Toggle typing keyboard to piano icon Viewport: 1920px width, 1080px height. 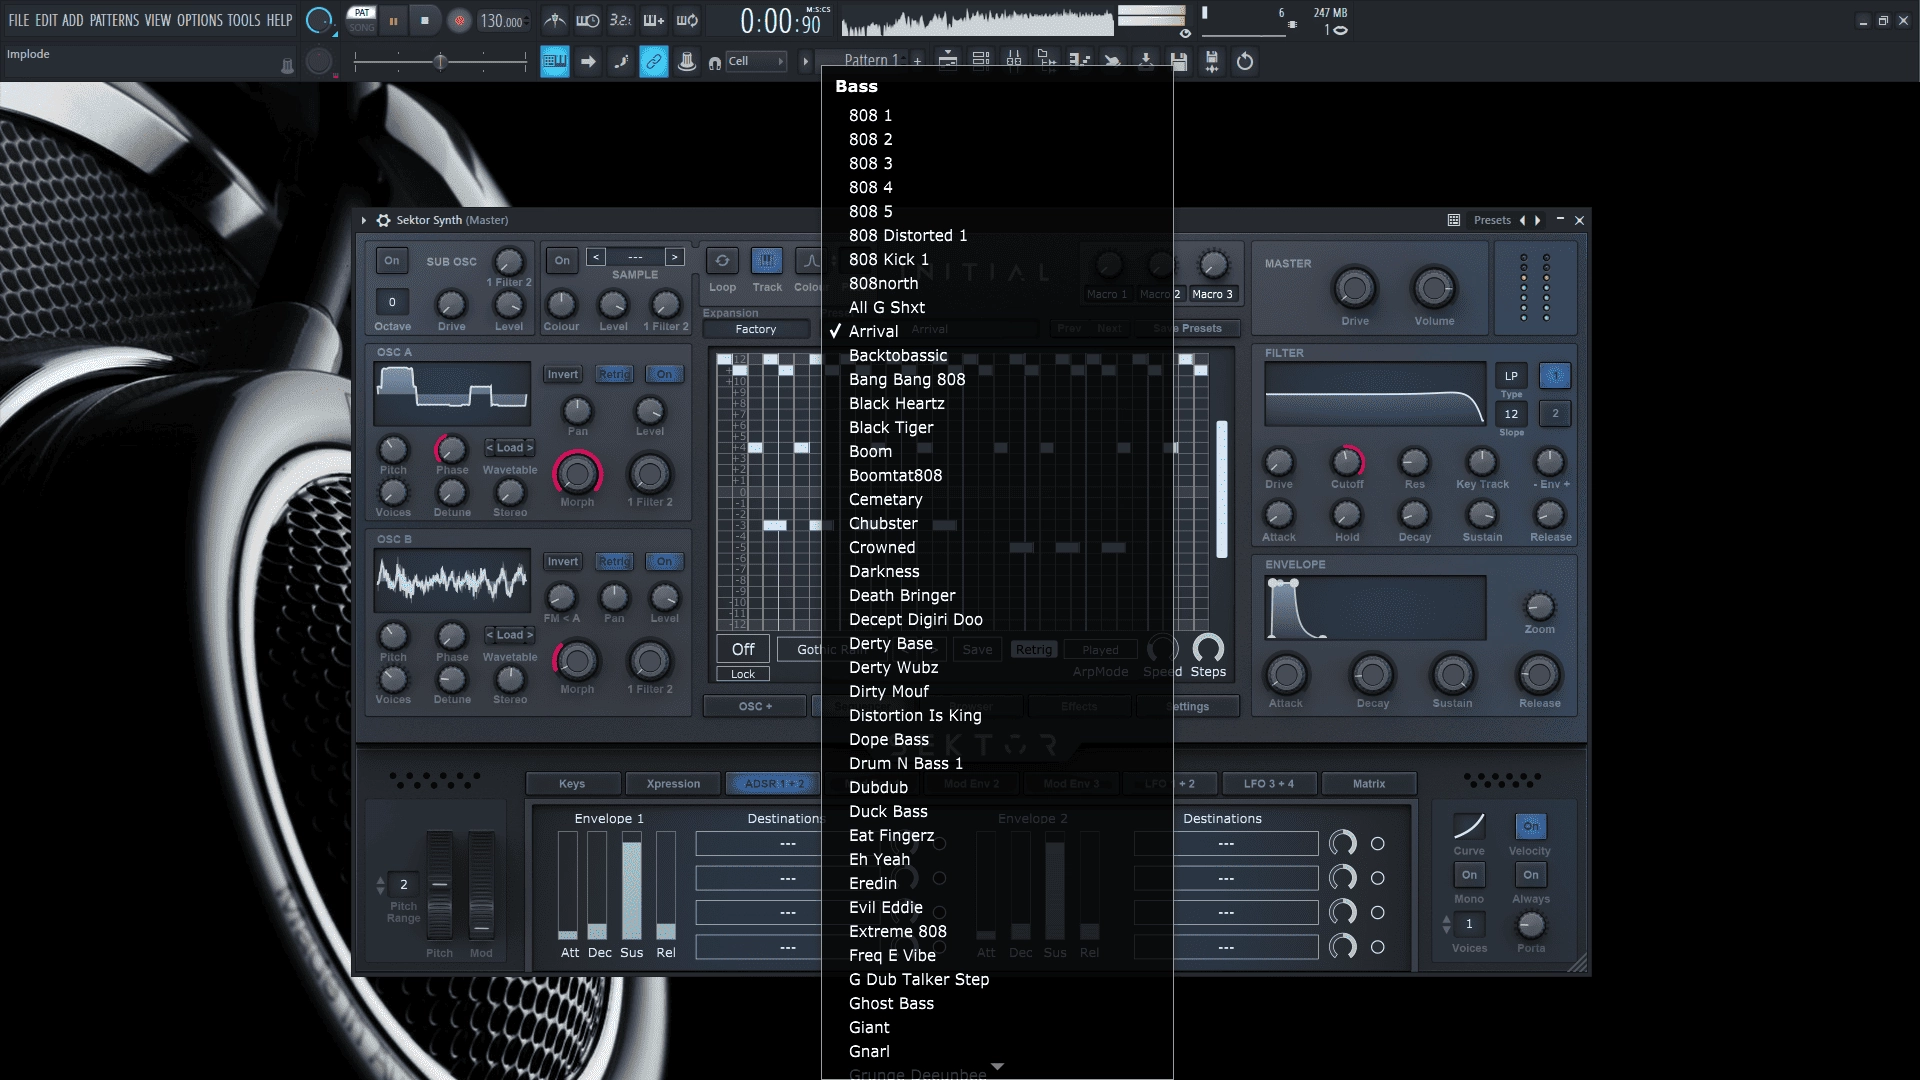(x=555, y=62)
